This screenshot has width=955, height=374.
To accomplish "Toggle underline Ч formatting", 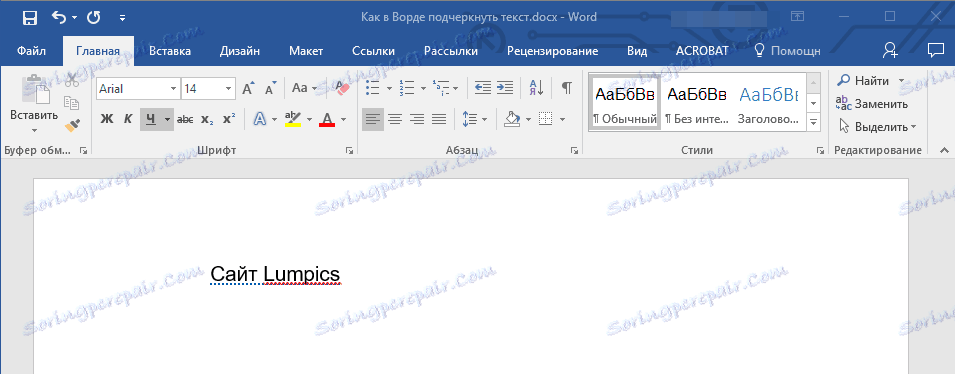I will pyautogui.click(x=150, y=119).
